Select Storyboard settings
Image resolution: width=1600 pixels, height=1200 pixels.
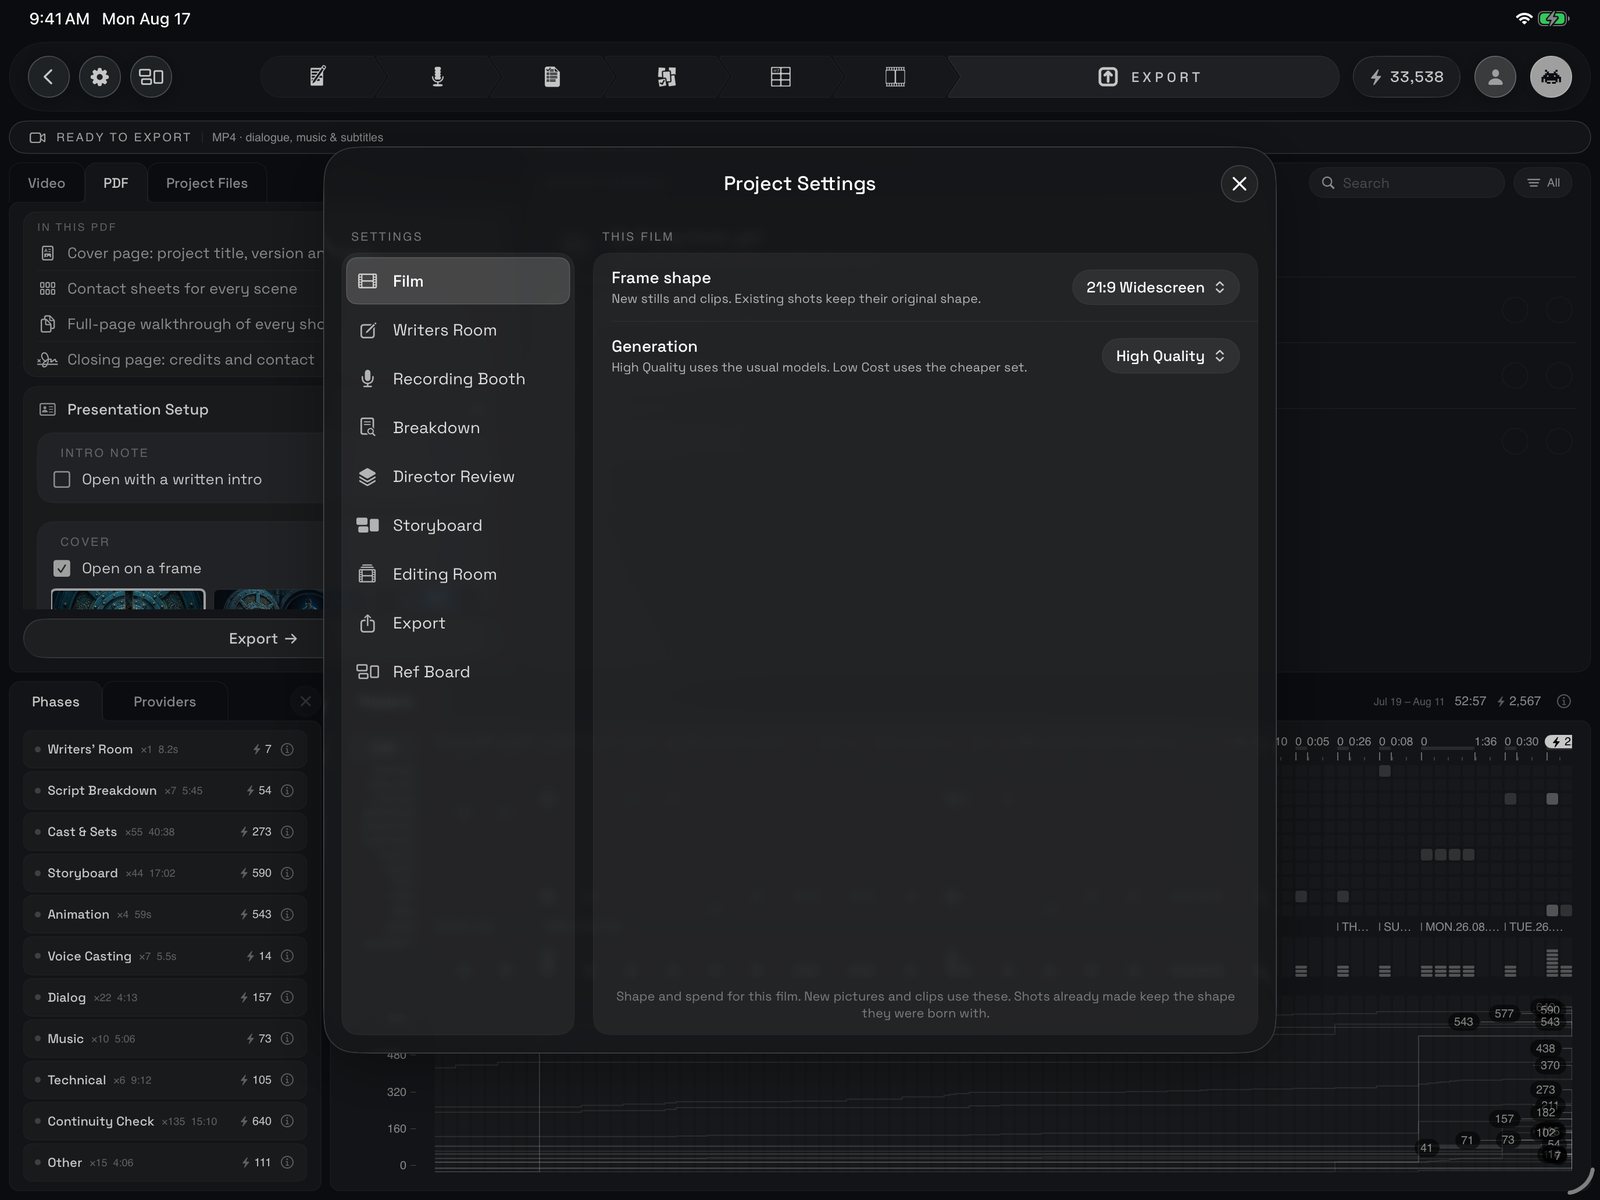[458, 526]
